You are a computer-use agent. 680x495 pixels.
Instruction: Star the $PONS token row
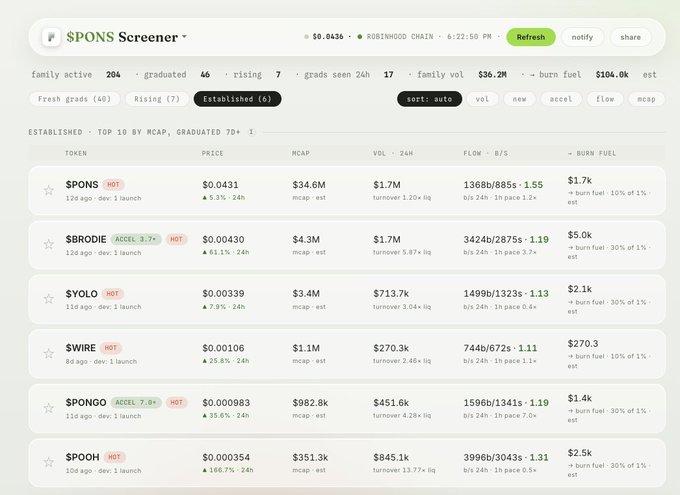click(x=49, y=190)
